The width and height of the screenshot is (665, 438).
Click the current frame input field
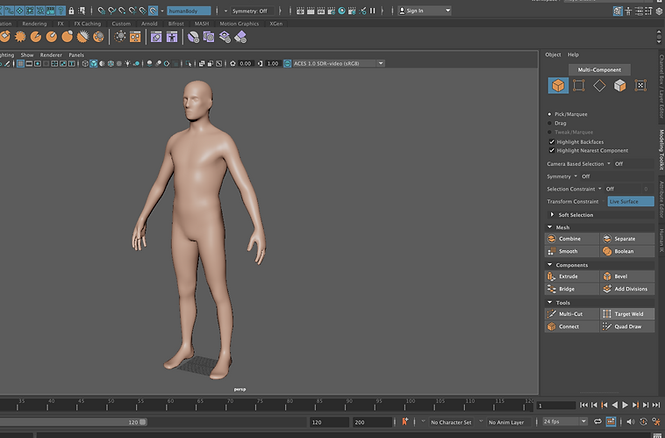pyautogui.click(x=556, y=406)
